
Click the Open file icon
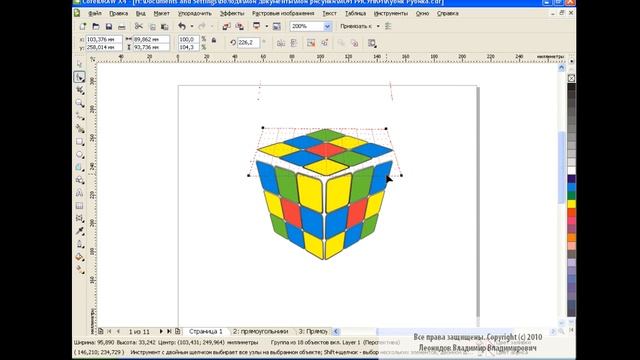(96, 27)
